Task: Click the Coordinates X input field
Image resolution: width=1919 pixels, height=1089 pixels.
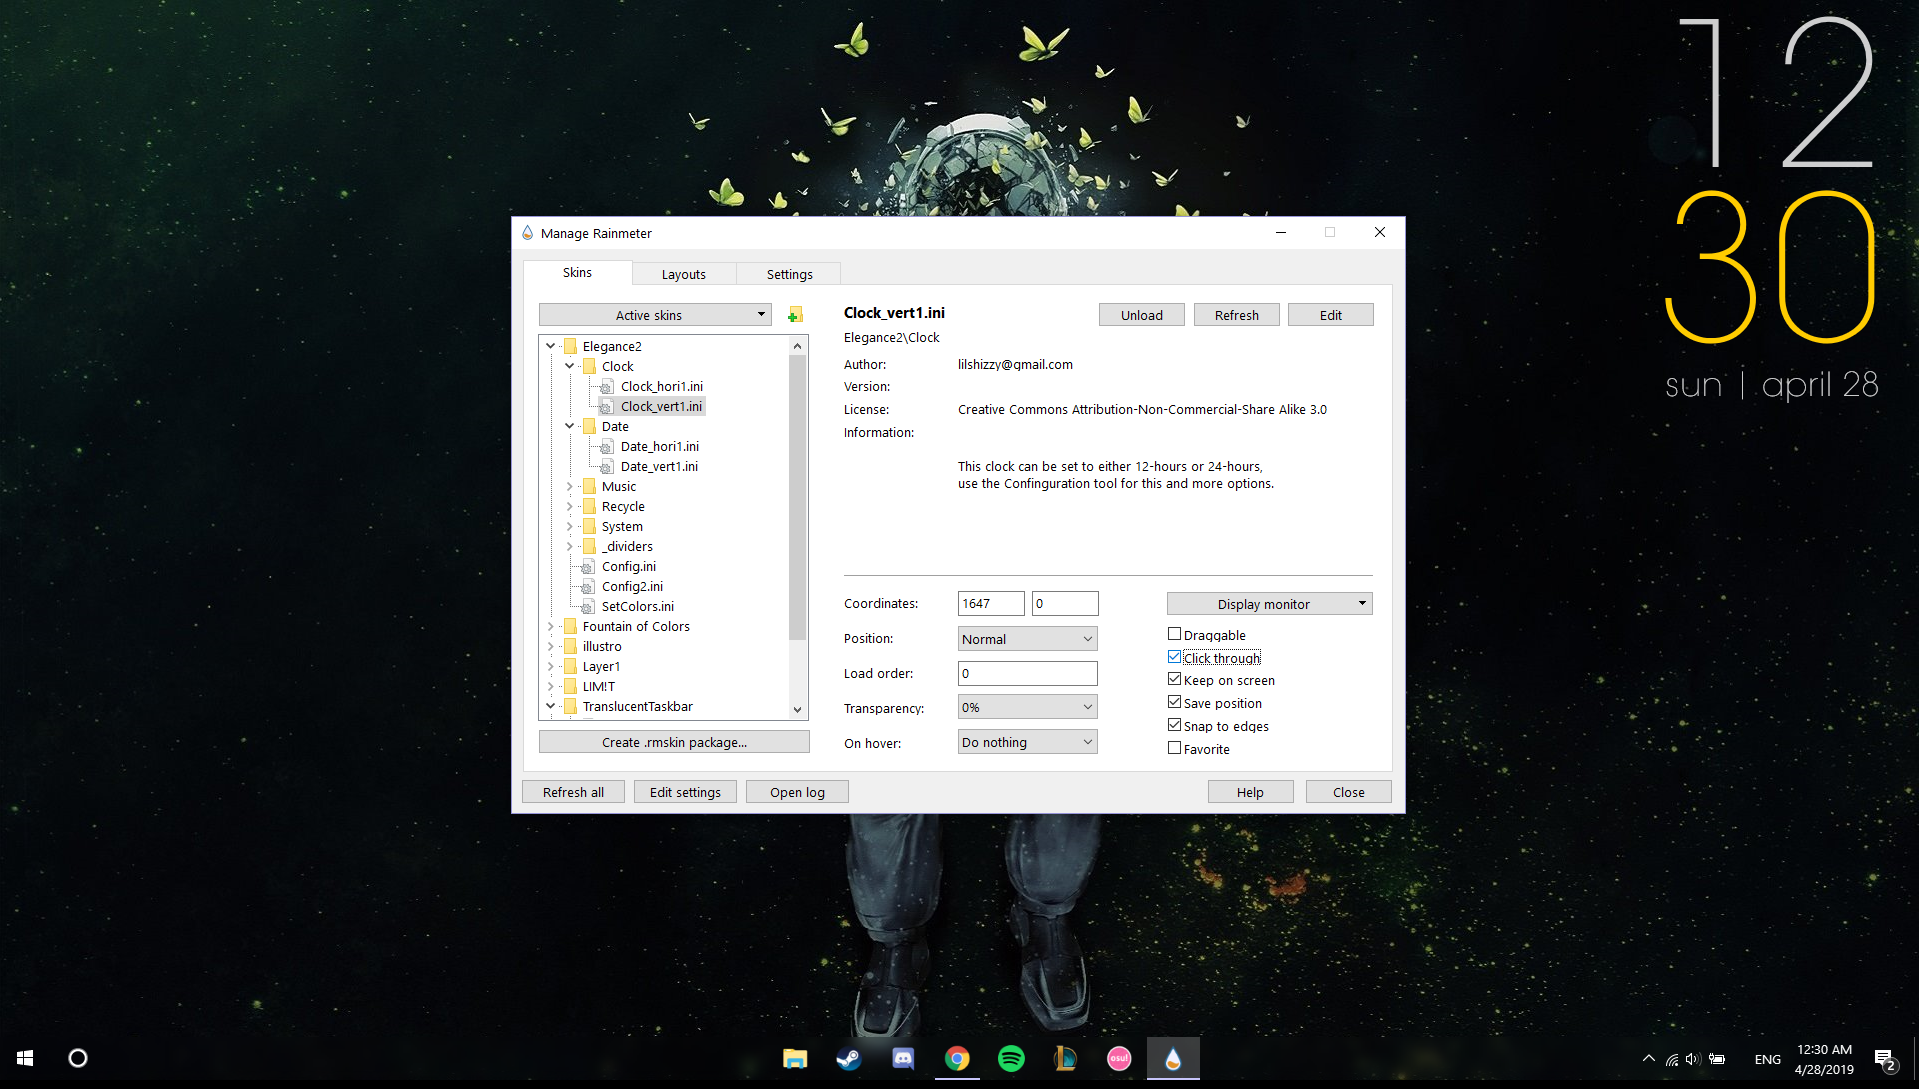Action: point(990,603)
